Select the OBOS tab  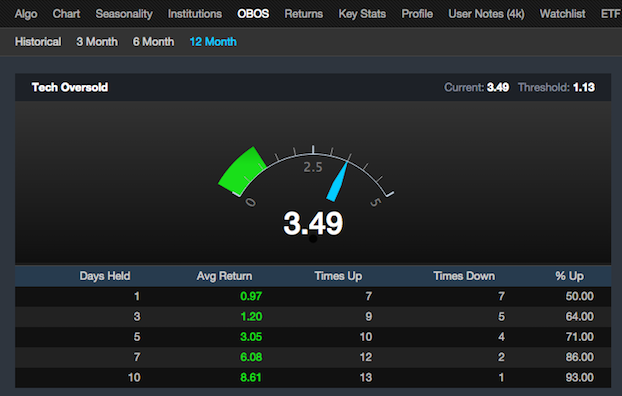[253, 14]
